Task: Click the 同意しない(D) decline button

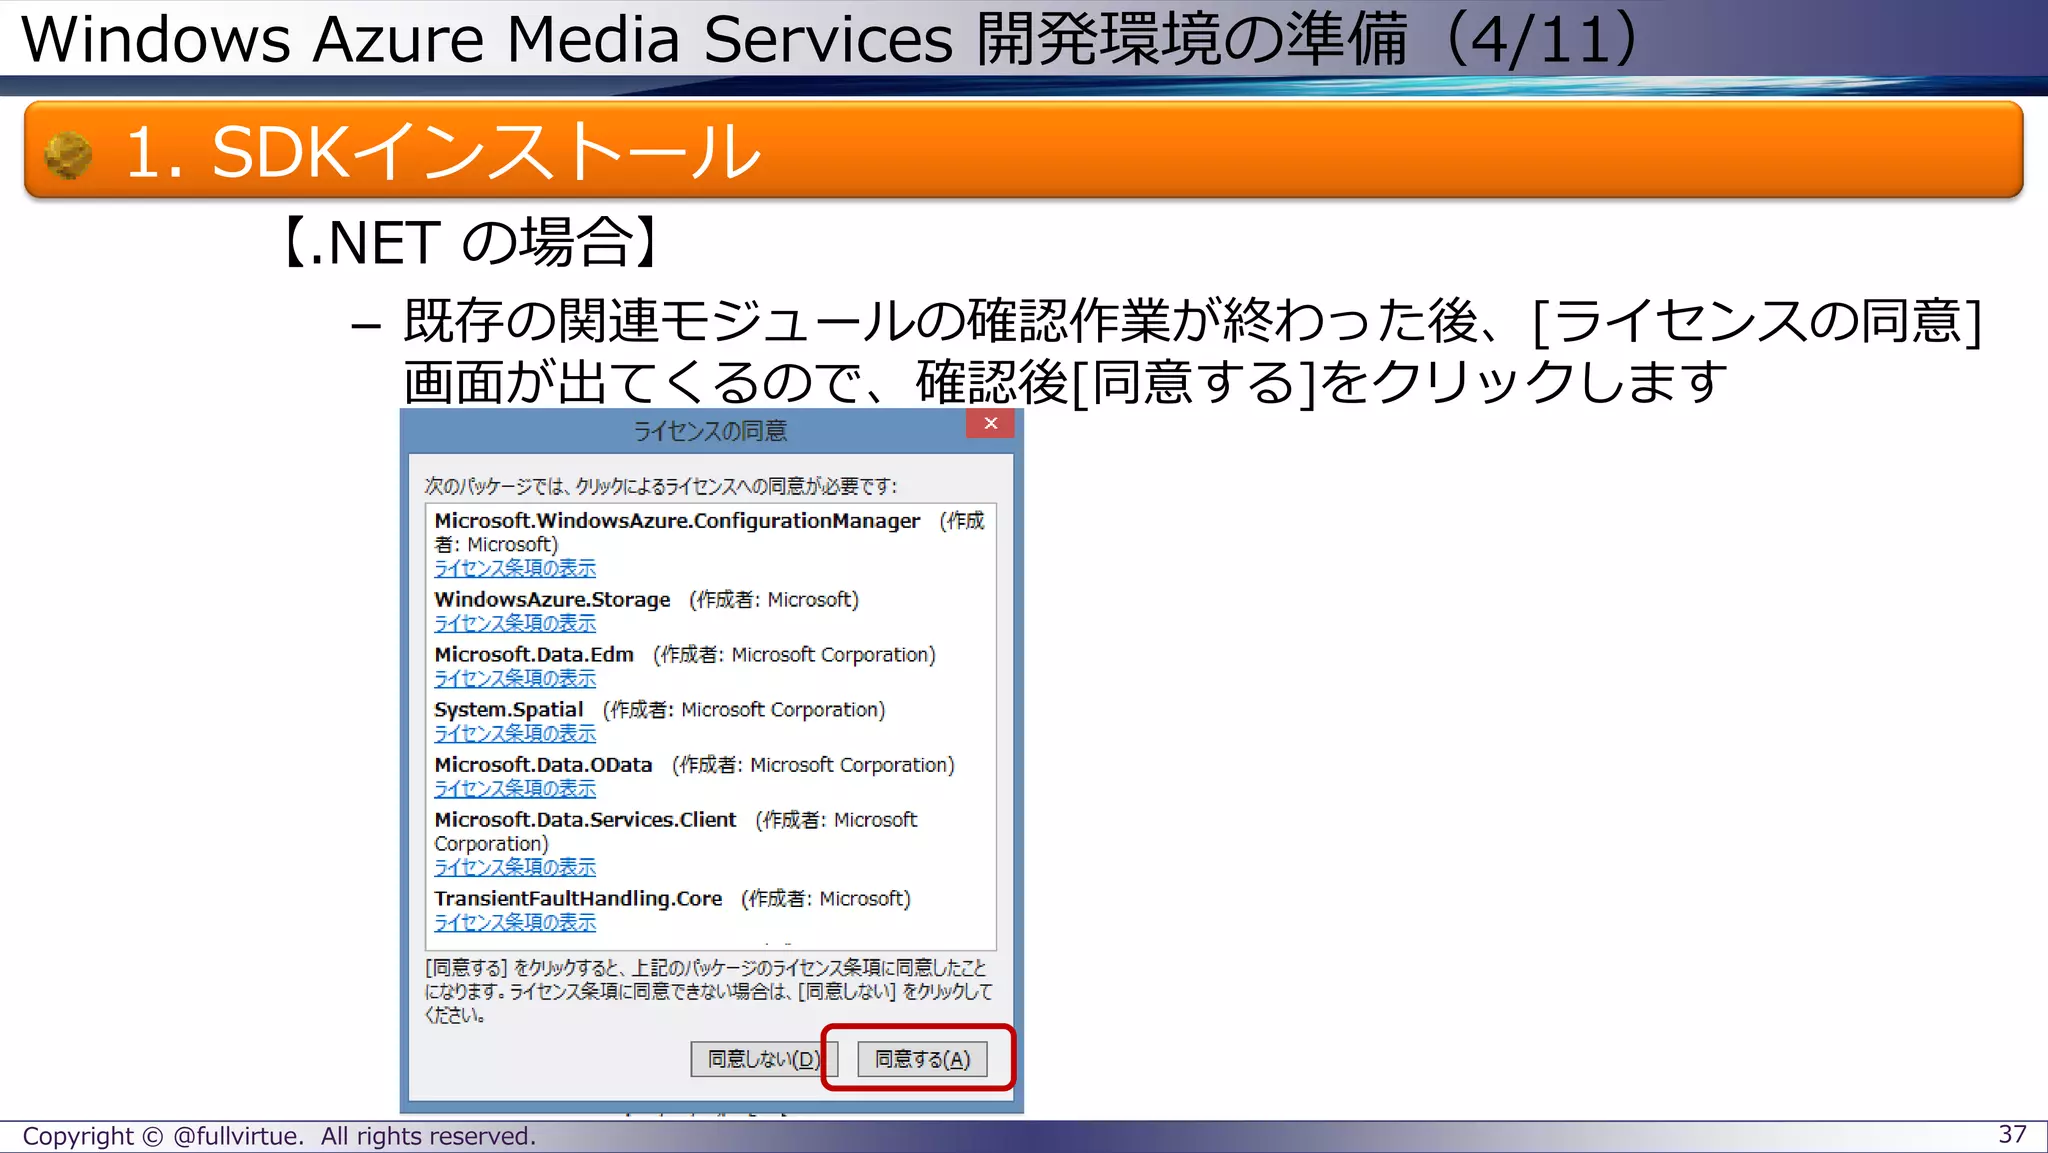Action: pyautogui.click(x=763, y=1059)
